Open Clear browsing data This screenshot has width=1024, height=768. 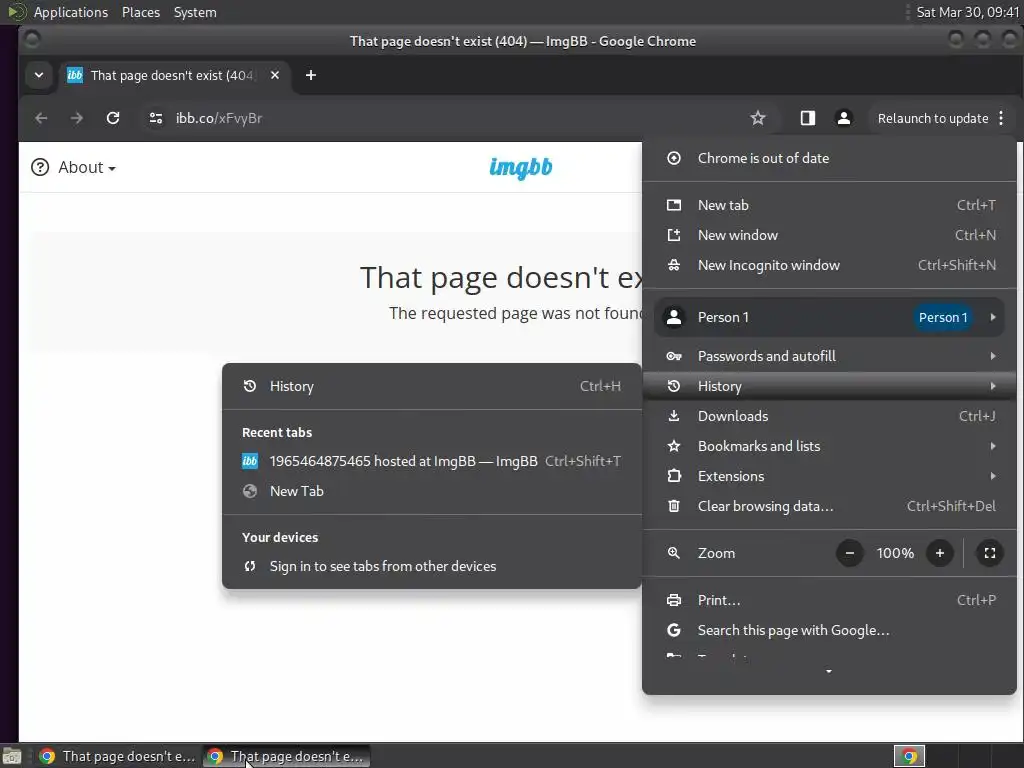click(x=829, y=506)
